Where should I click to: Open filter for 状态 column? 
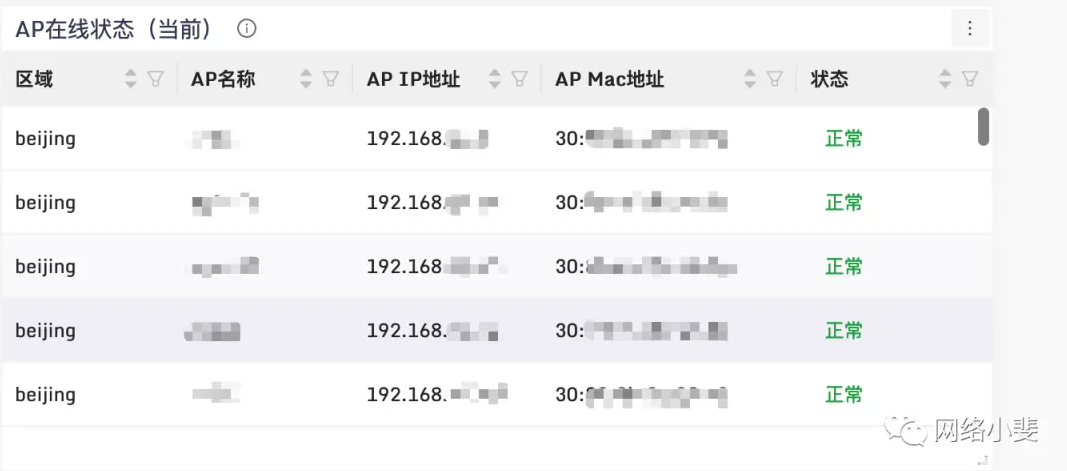pos(969,79)
